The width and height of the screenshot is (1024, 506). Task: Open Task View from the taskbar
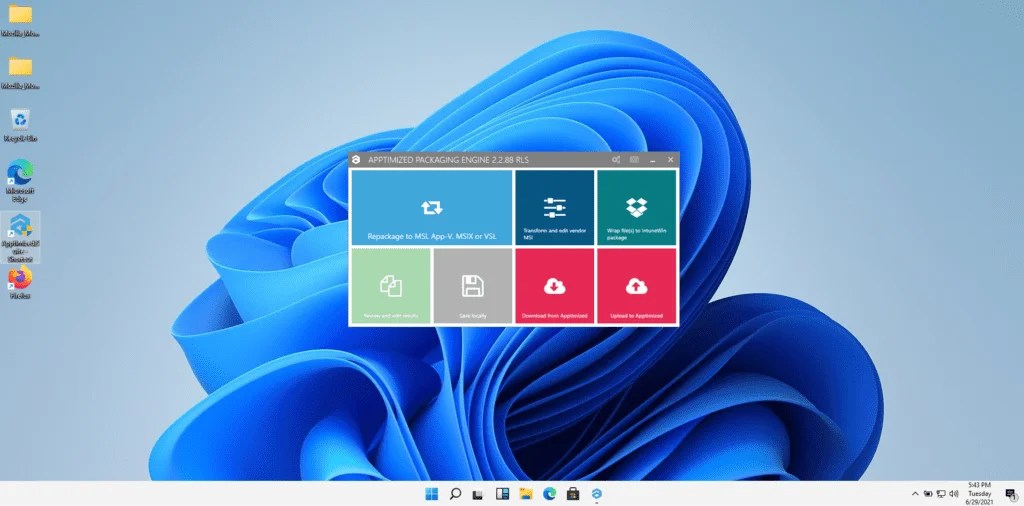tap(478, 494)
